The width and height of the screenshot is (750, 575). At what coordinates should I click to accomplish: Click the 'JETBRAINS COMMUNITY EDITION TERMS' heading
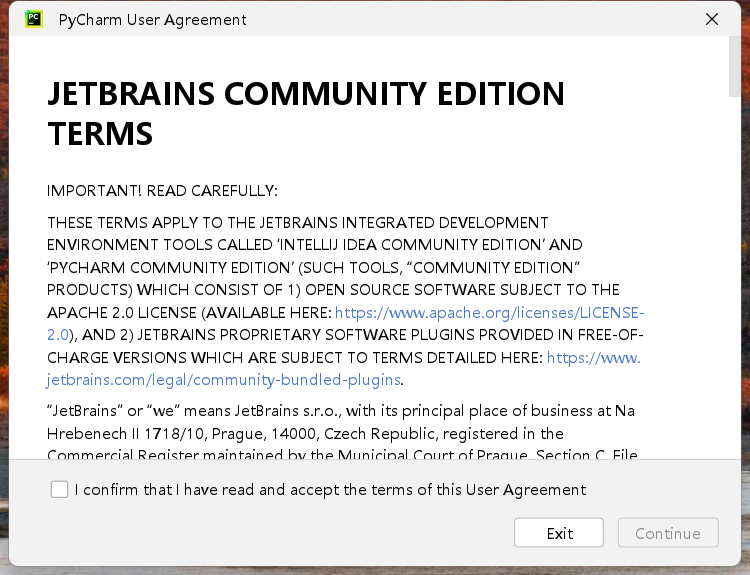point(306,113)
